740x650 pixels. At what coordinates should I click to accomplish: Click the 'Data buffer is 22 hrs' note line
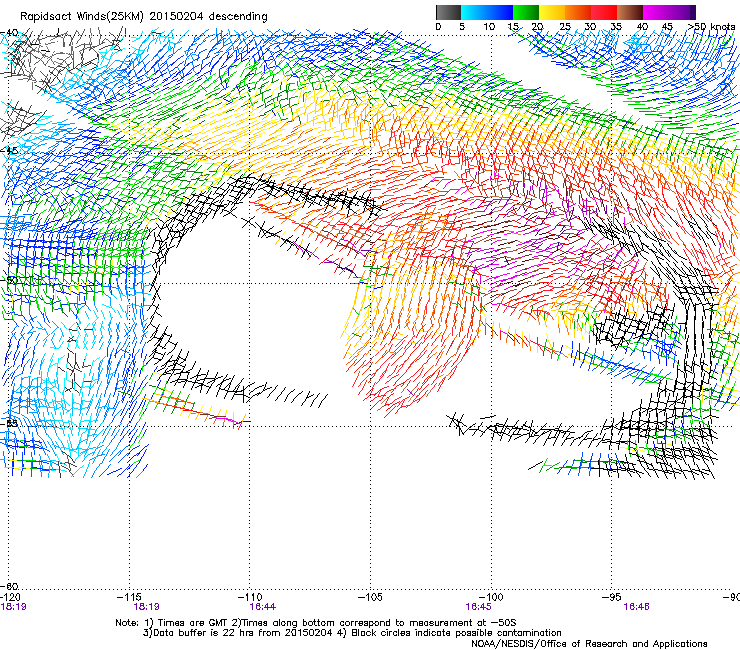tap(353, 633)
